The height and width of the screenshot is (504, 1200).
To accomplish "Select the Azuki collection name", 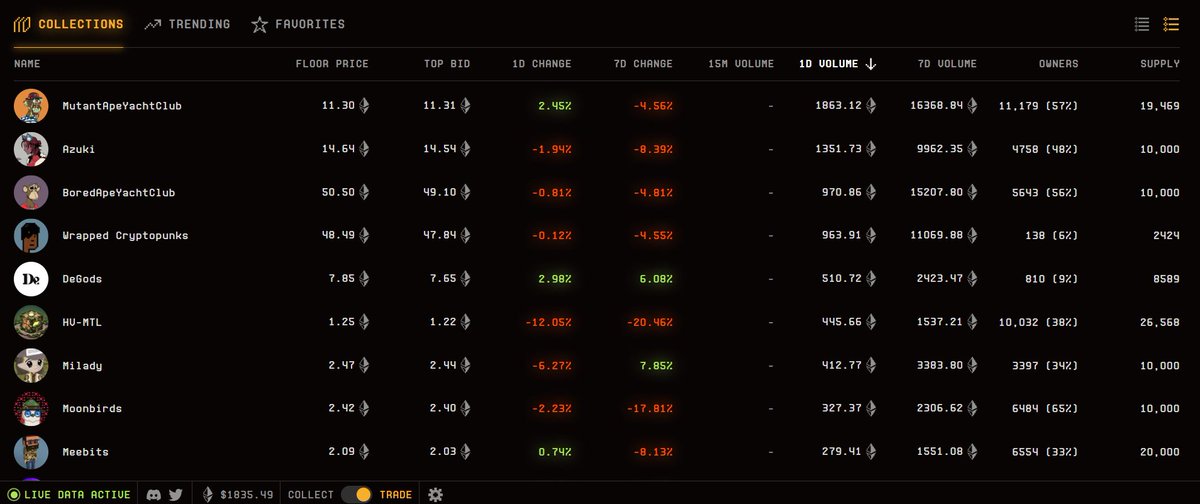I will 79,149.
